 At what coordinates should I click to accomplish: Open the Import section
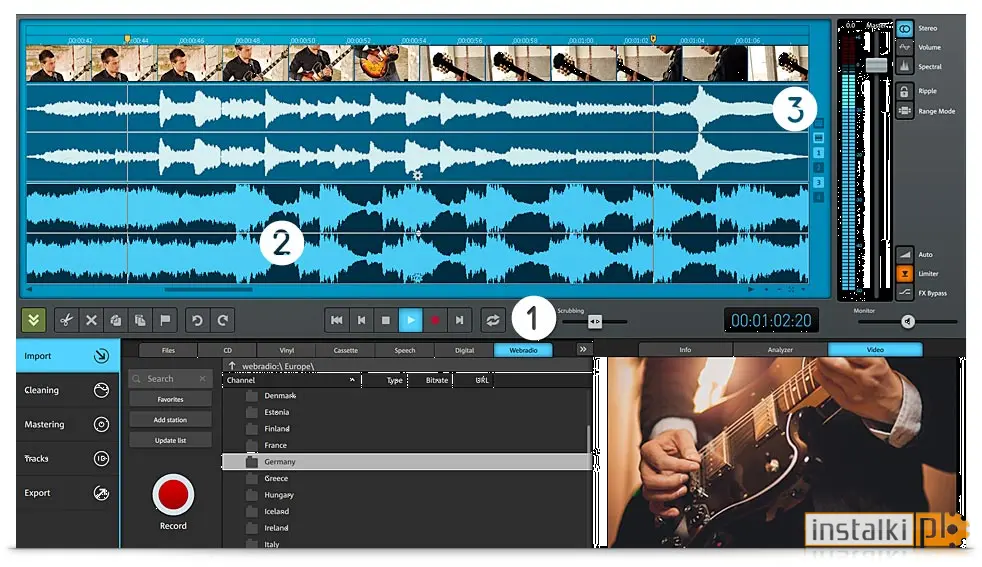[x=68, y=356]
